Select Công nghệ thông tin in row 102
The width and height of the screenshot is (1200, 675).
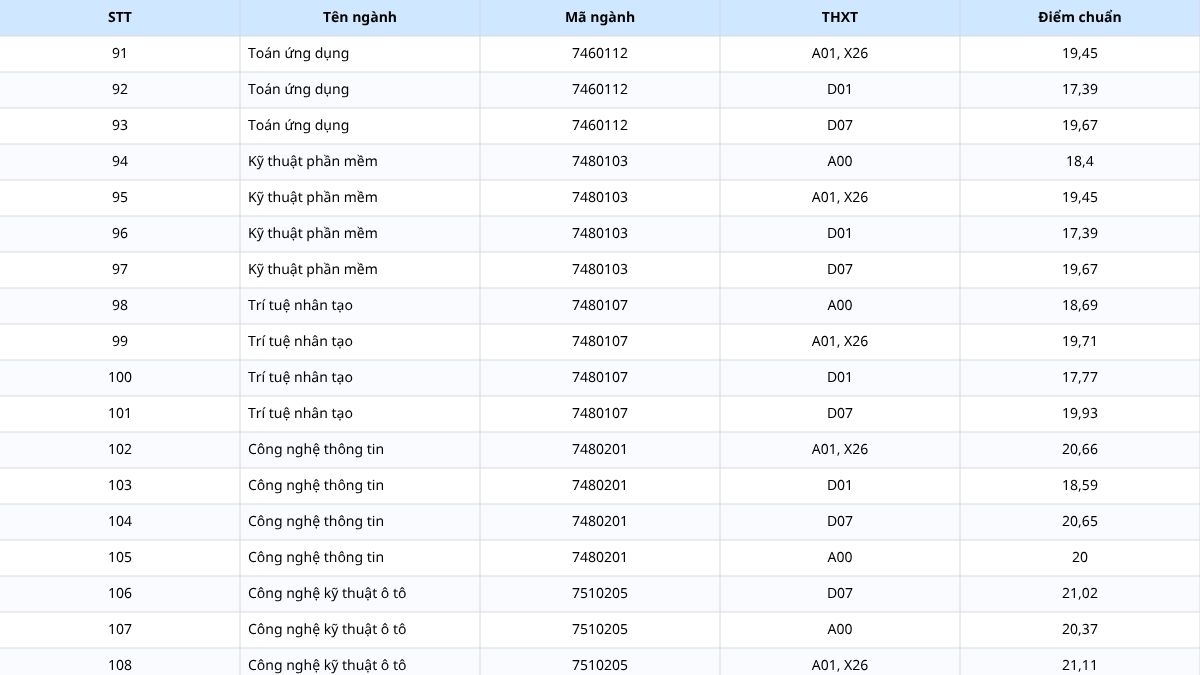pyautogui.click(x=316, y=449)
